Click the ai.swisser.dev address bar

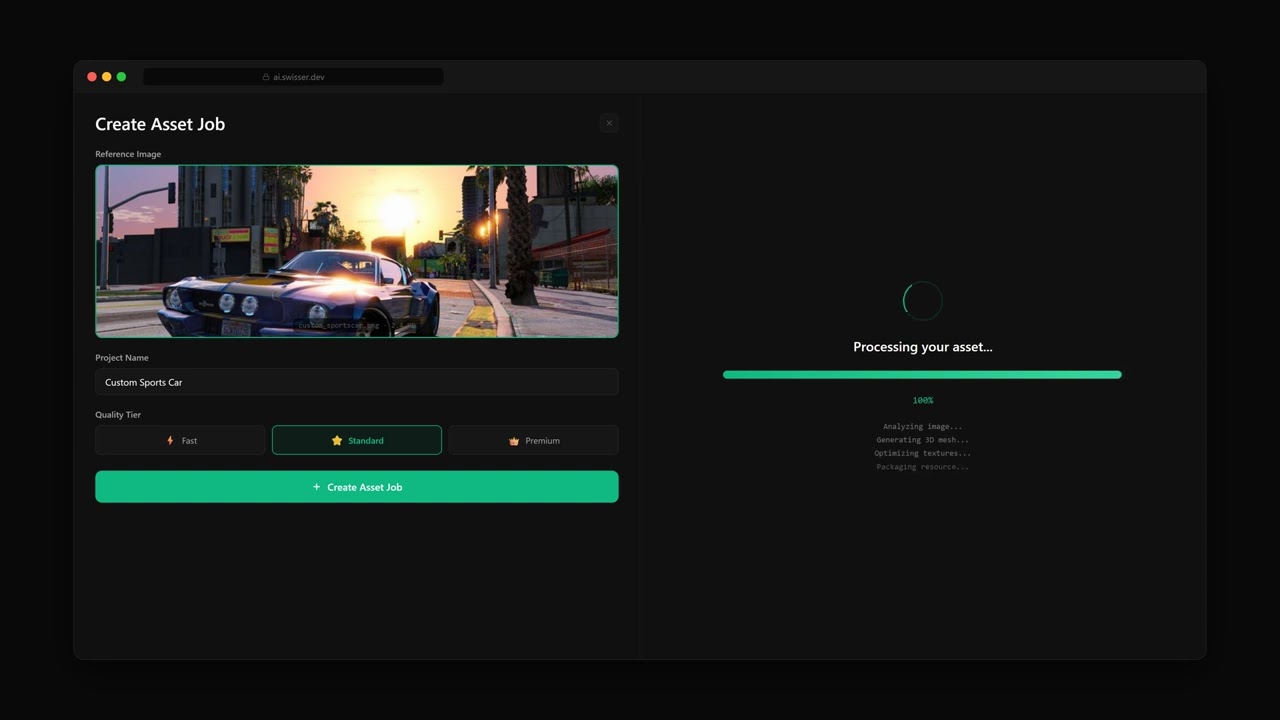[293, 77]
